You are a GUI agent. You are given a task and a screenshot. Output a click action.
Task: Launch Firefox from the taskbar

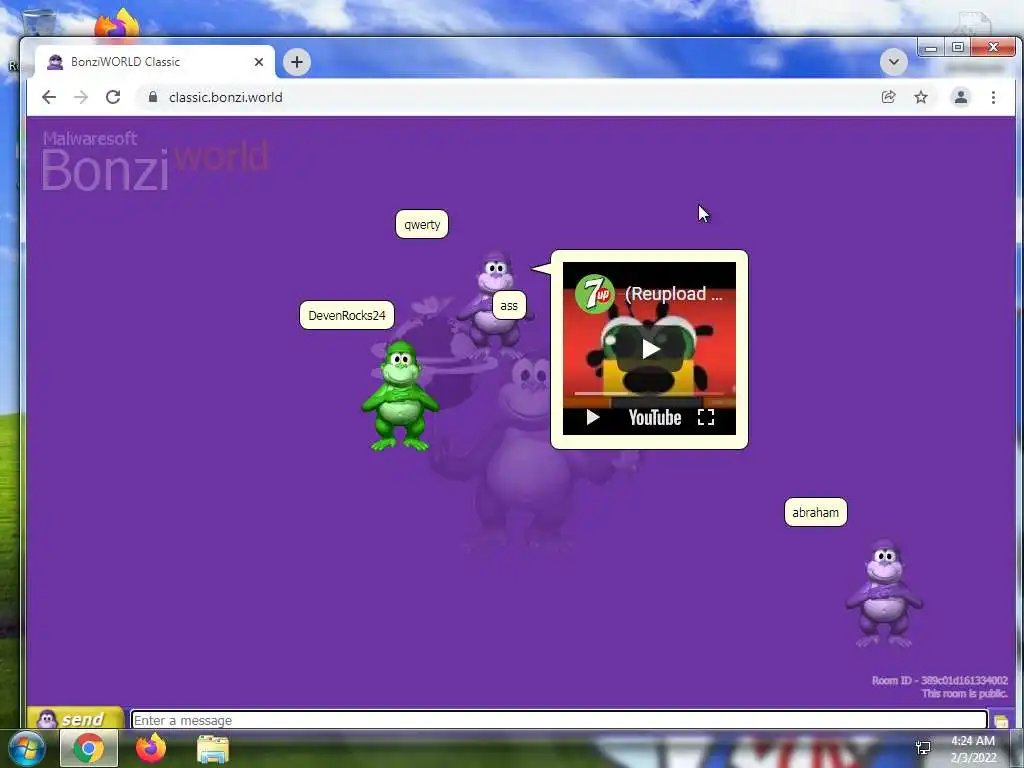(x=151, y=748)
